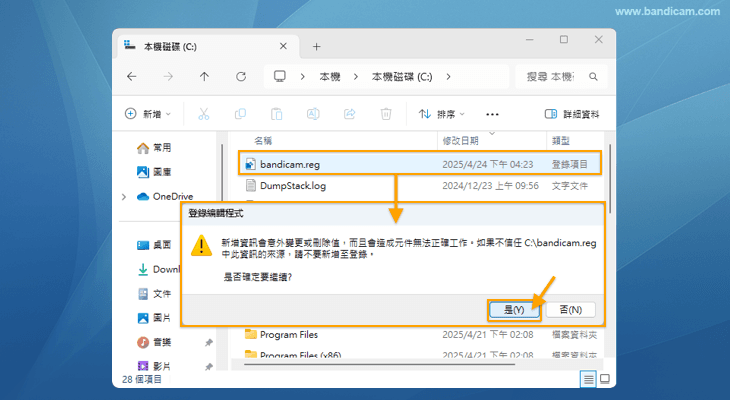The image size is (730, 400).
Task: Expand chevron after 本機磁碟 (C:) breadcrumb
Action: (x=448, y=76)
